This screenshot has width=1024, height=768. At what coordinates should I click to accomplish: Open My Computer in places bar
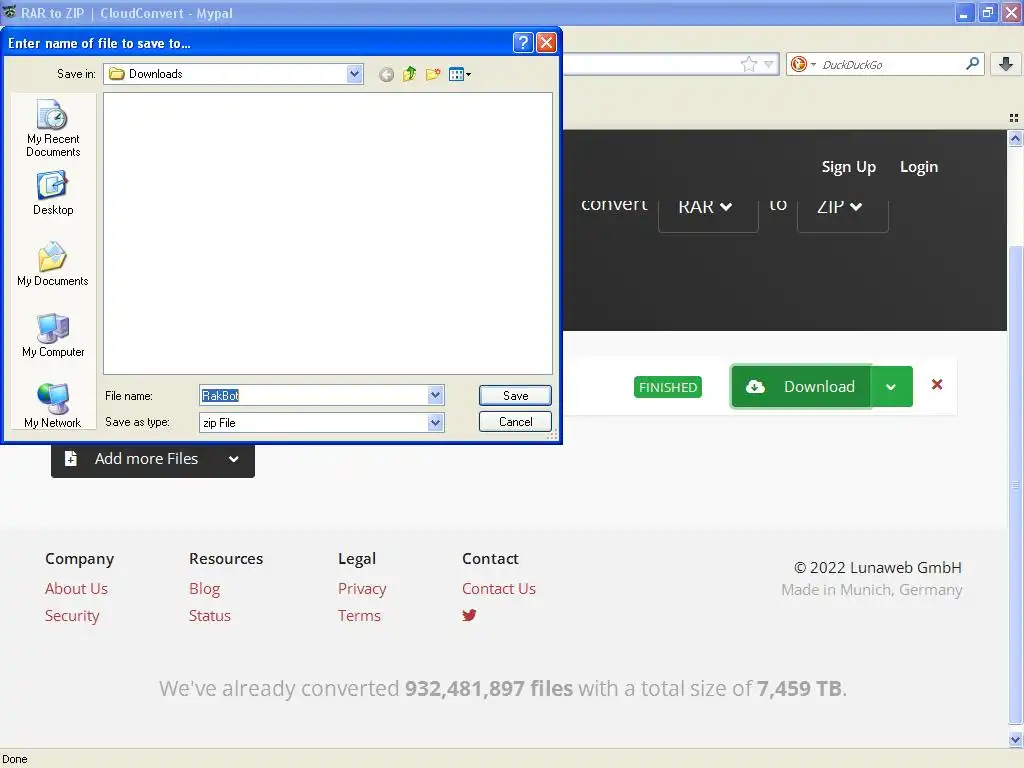tap(53, 335)
